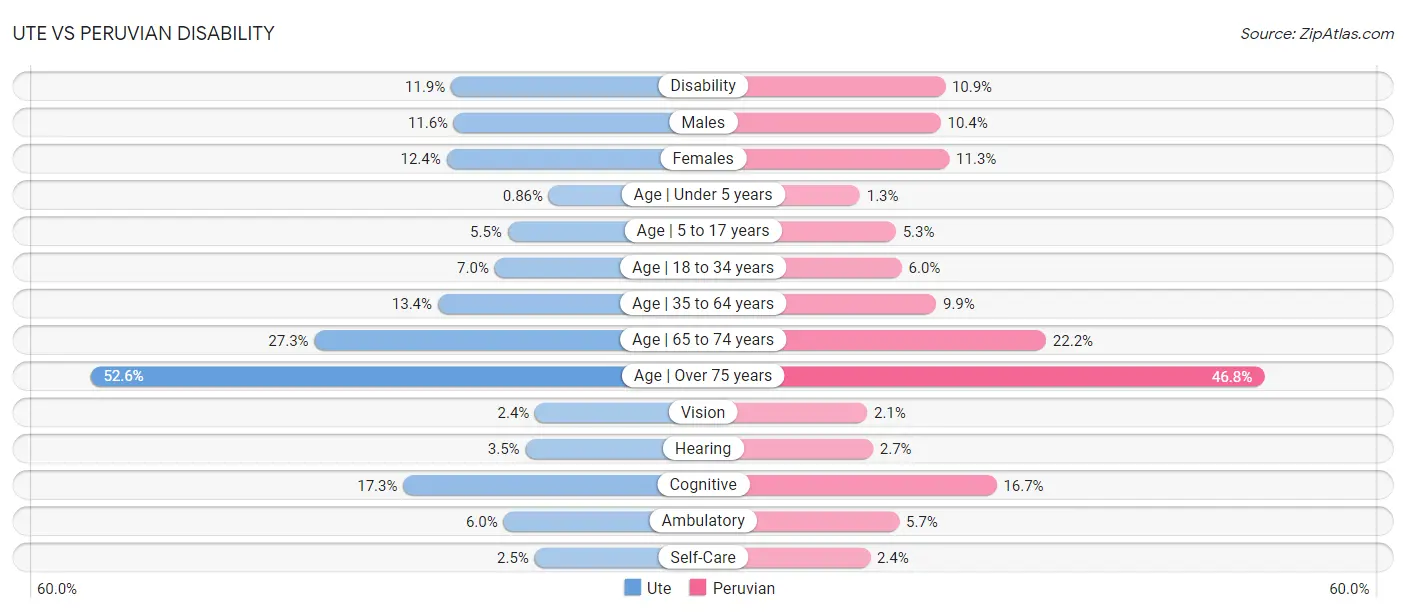Image resolution: width=1406 pixels, height=612 pixels.
Task: Select the Cognitive category label
Action: 703,485
